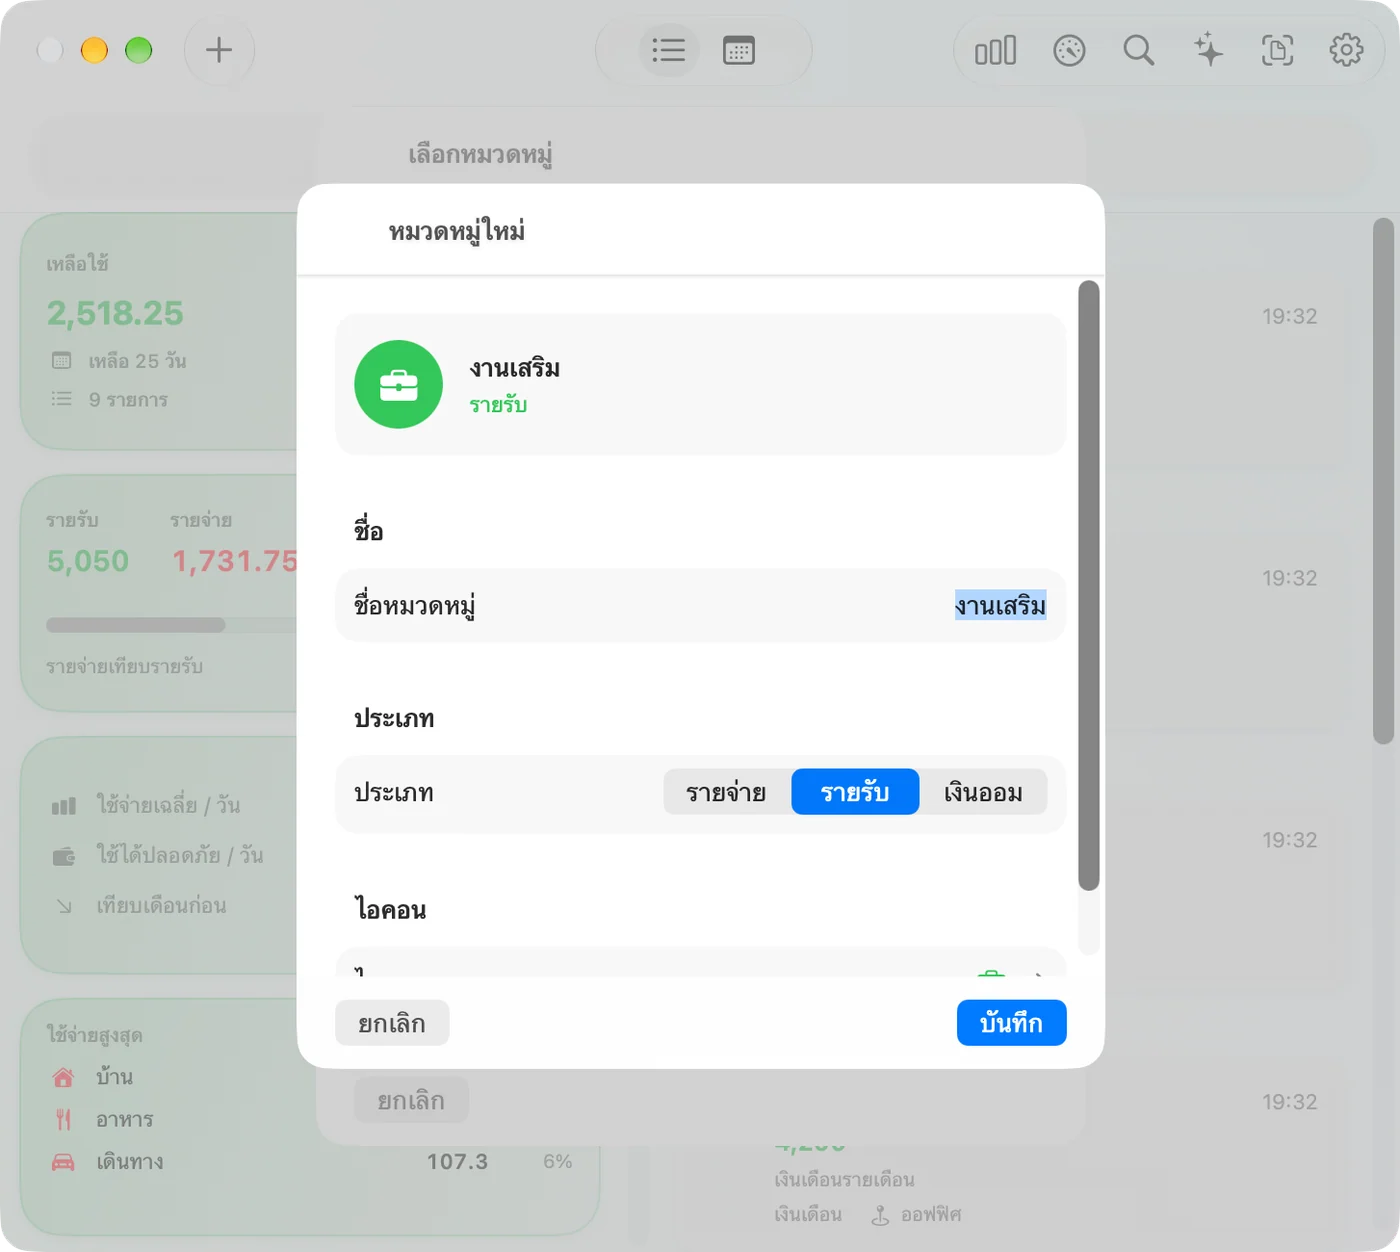Select the เงินออม type segment
Viewport: 1400px width, 1252px height.
[x=983, y=793]
